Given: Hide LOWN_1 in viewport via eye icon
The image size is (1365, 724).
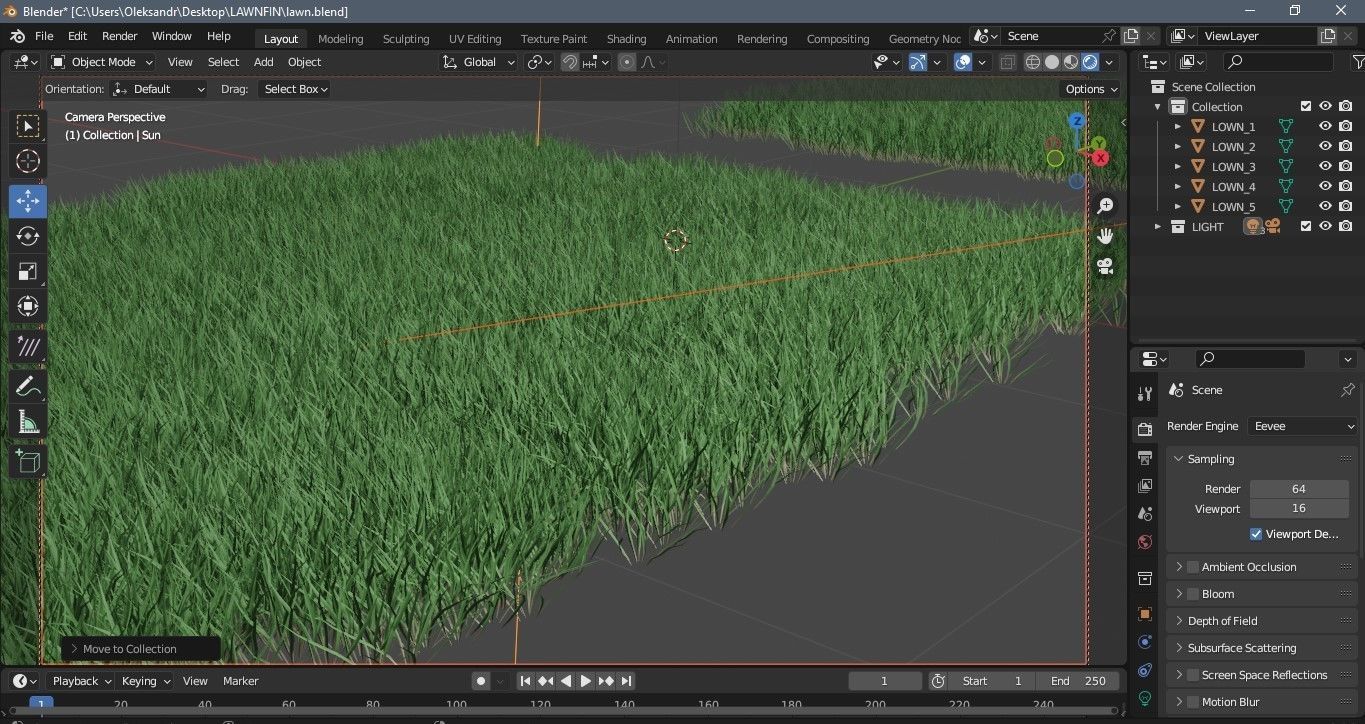Looking at the screenshot, I should click(1325, 127).
